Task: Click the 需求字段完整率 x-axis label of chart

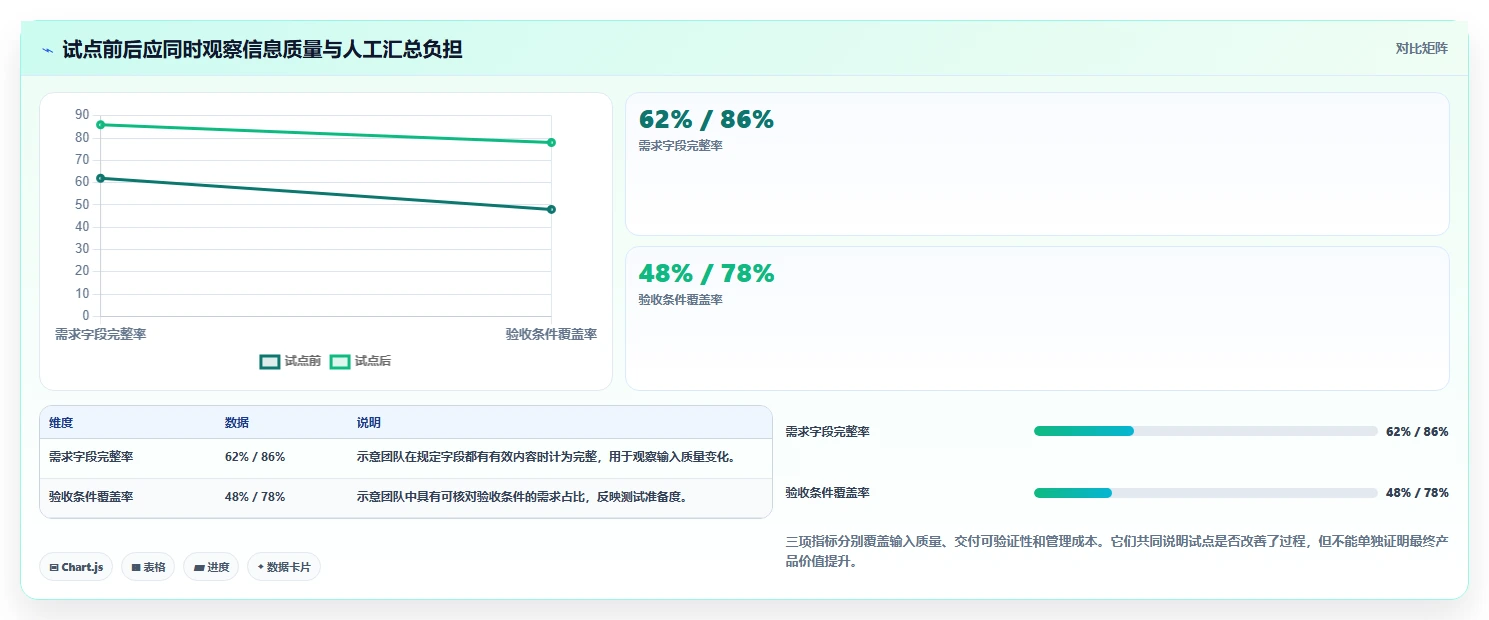Action: click(x=100, y=335)
